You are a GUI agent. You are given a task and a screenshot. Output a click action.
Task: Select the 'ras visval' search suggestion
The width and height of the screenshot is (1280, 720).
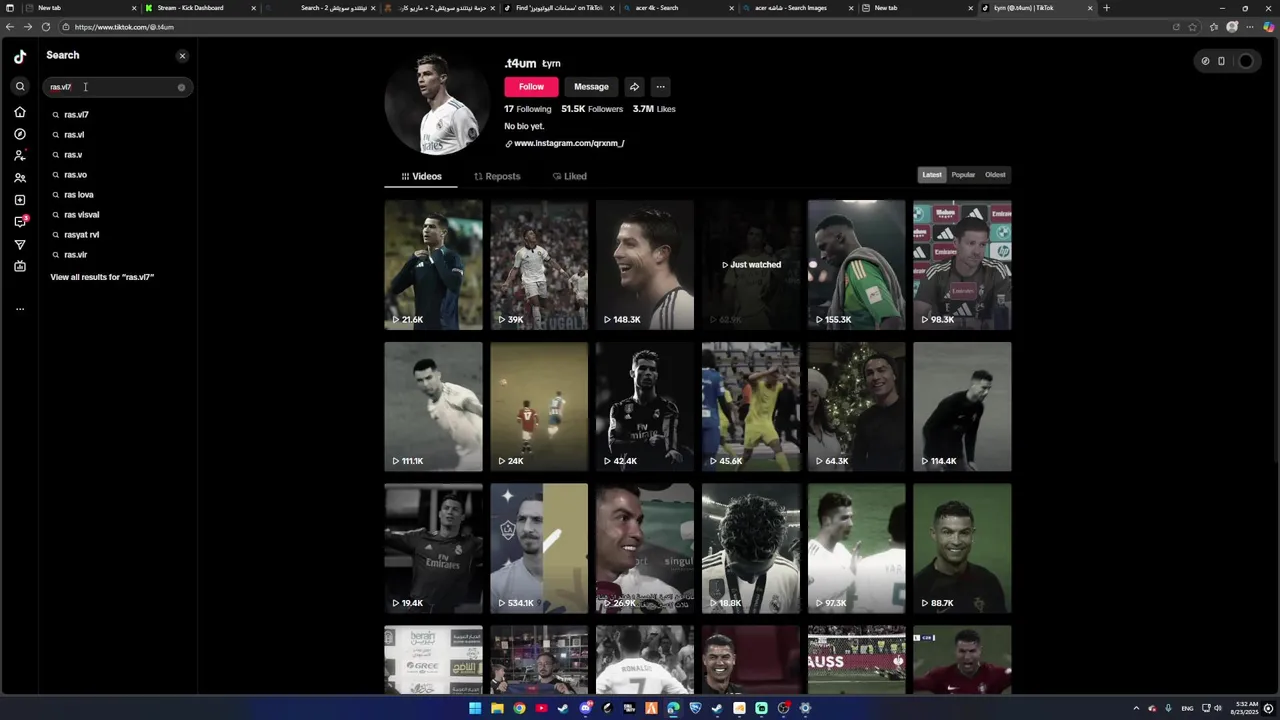(x=81, y=215)
